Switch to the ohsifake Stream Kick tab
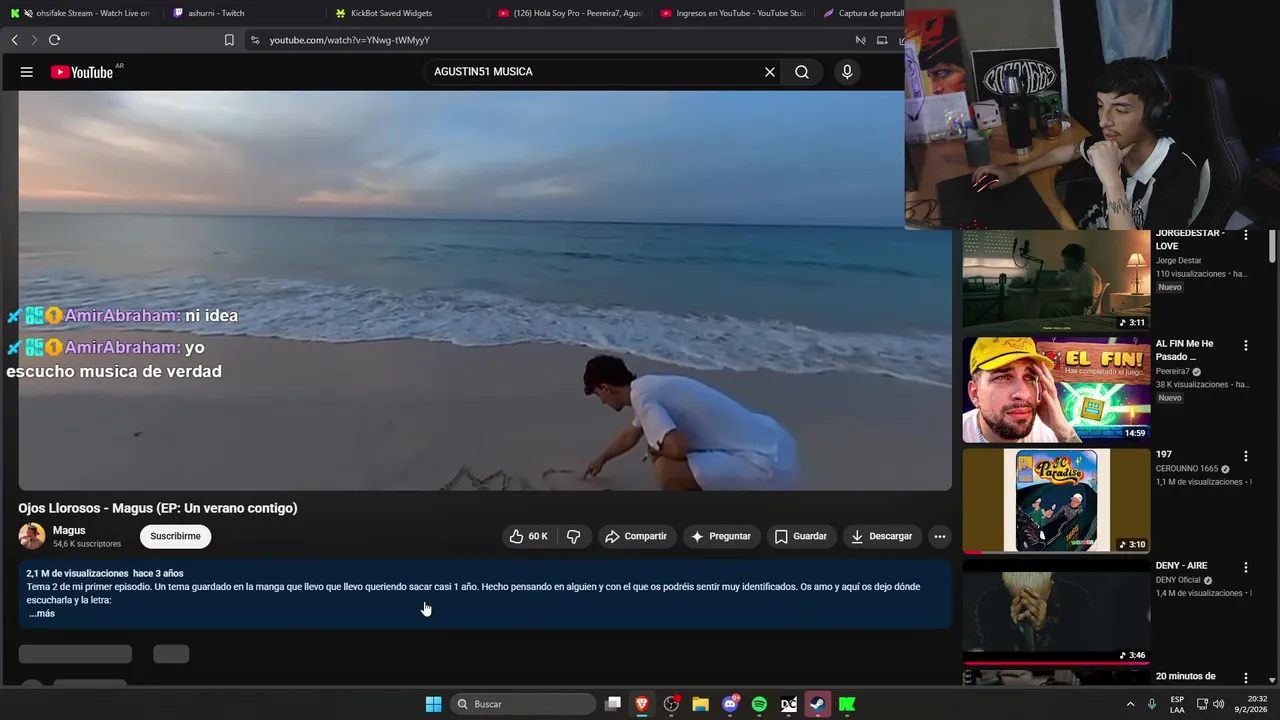The height and width of the screenshot is (720, 1280). (80, 13)
